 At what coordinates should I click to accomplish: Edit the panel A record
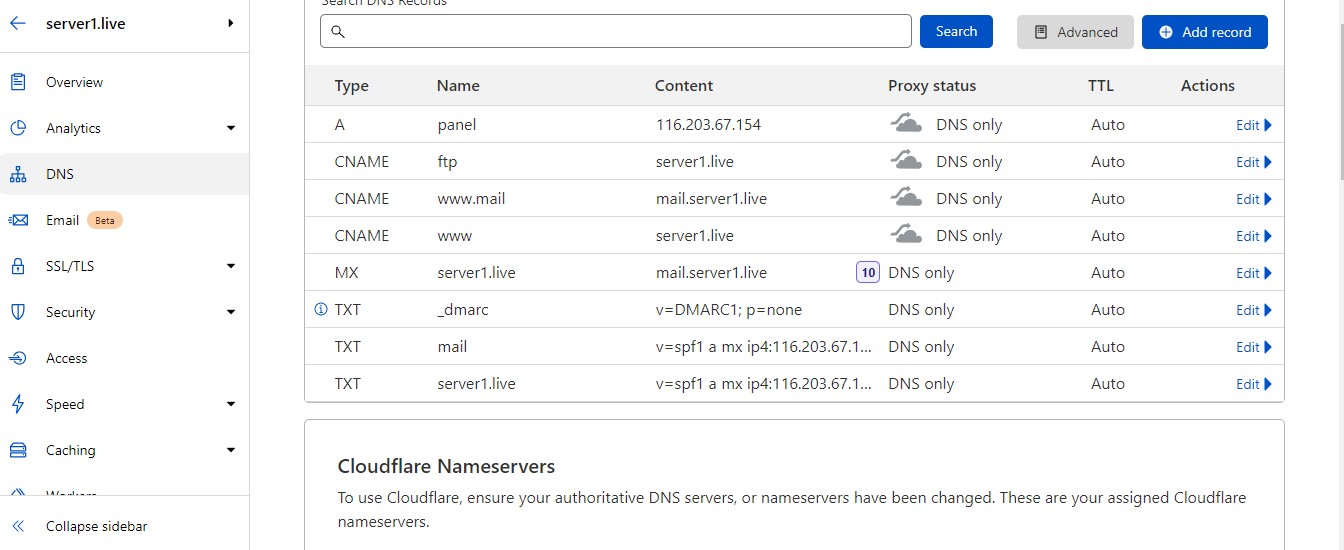point(1254,125)
